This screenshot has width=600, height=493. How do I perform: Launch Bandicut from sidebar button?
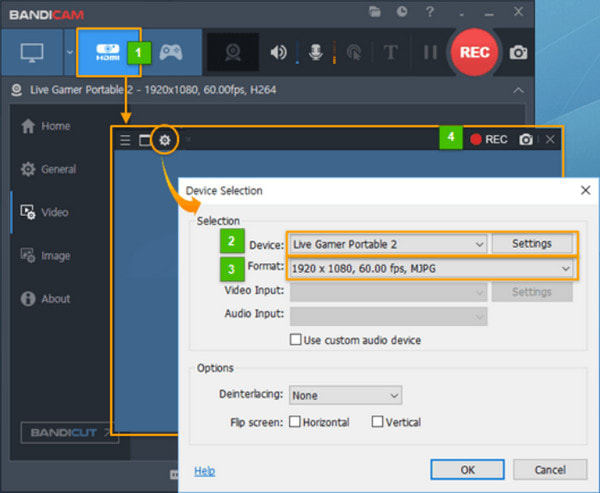tap(70, 433)
